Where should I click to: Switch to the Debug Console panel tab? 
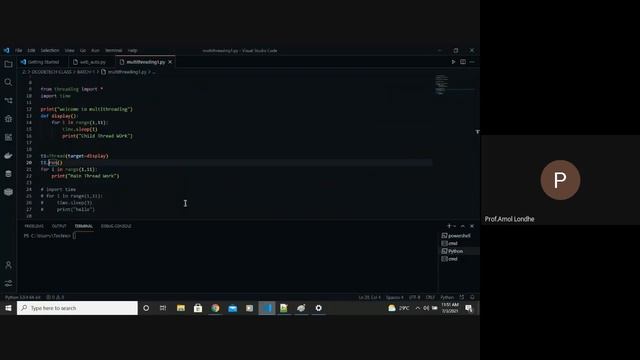[x=116, y=226]
